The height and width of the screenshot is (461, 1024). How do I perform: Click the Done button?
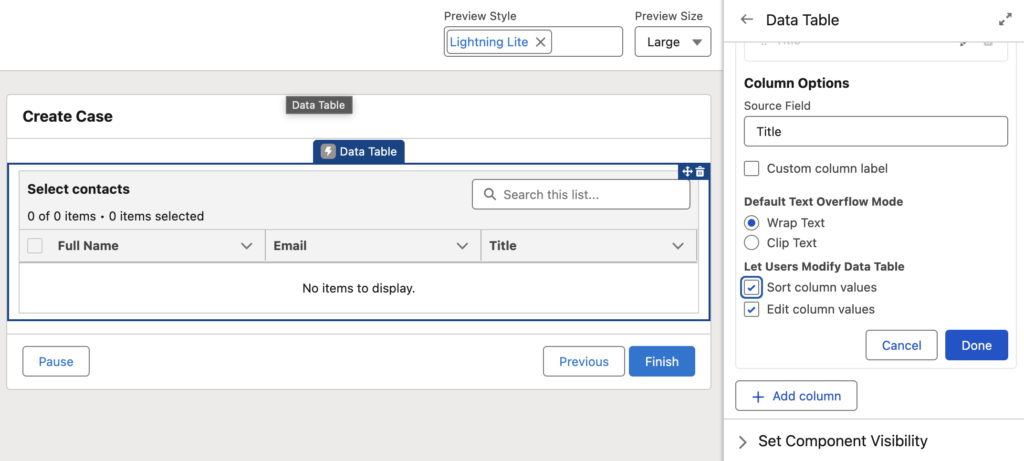[x=976, y=345]
